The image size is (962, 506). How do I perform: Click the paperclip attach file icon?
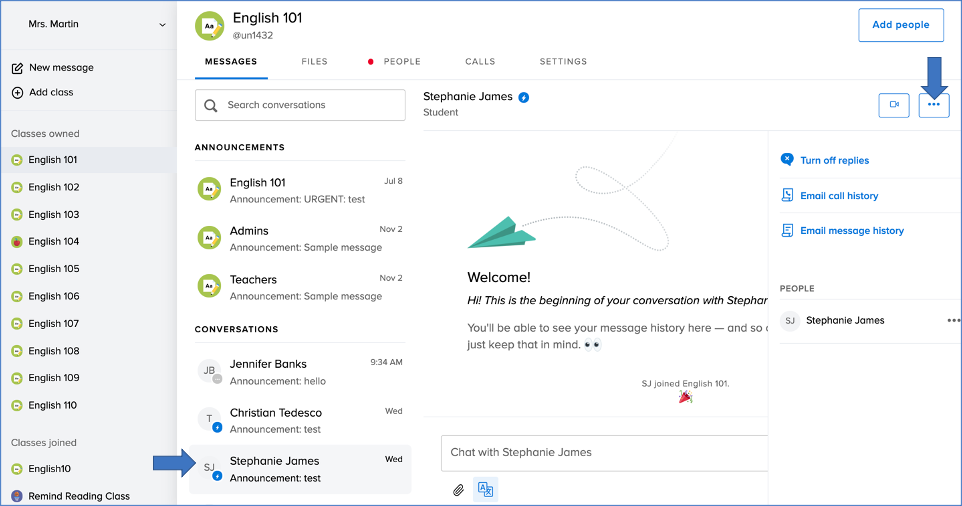point(458,489)
